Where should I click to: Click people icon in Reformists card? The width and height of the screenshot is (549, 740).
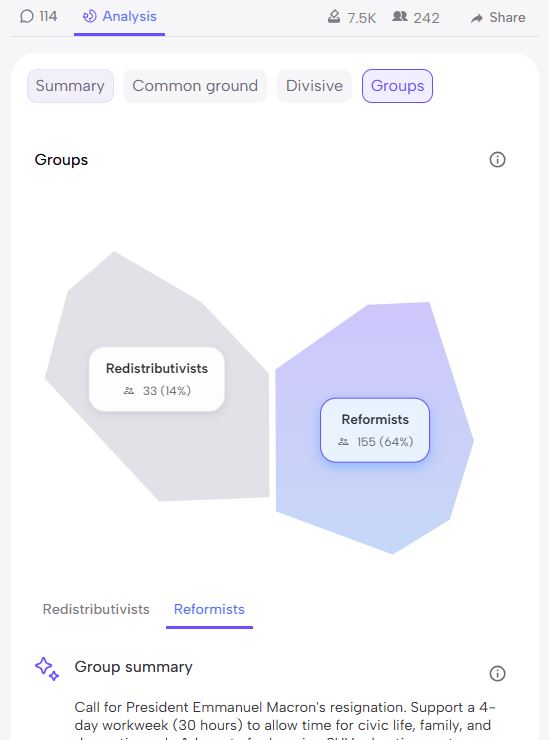343,442
